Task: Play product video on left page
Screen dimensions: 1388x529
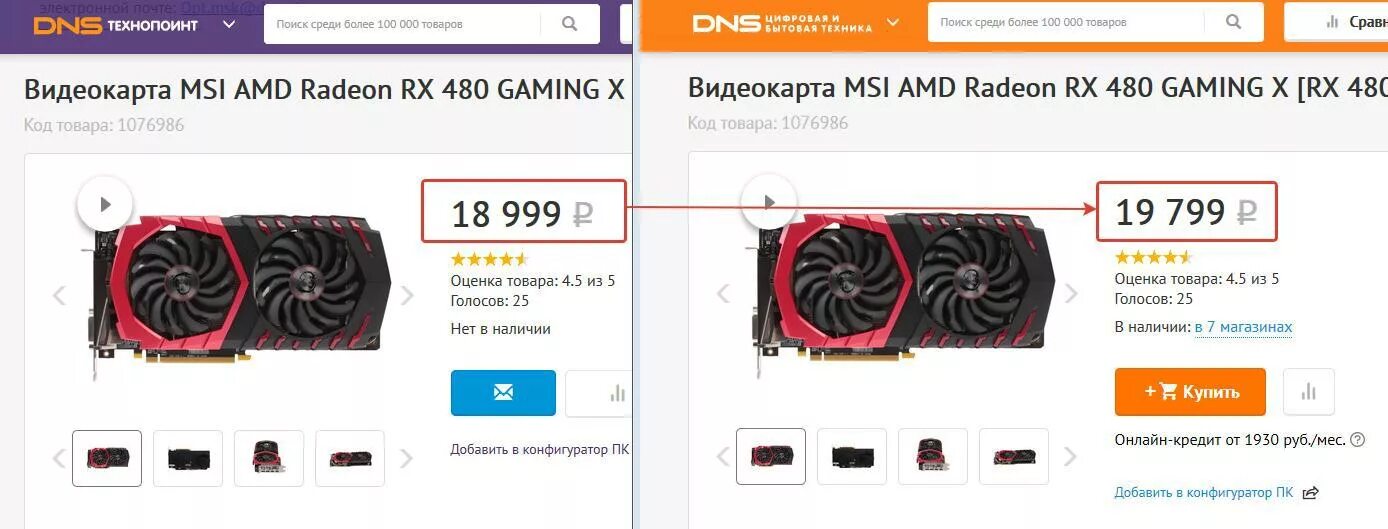Action: click(104, 204)
